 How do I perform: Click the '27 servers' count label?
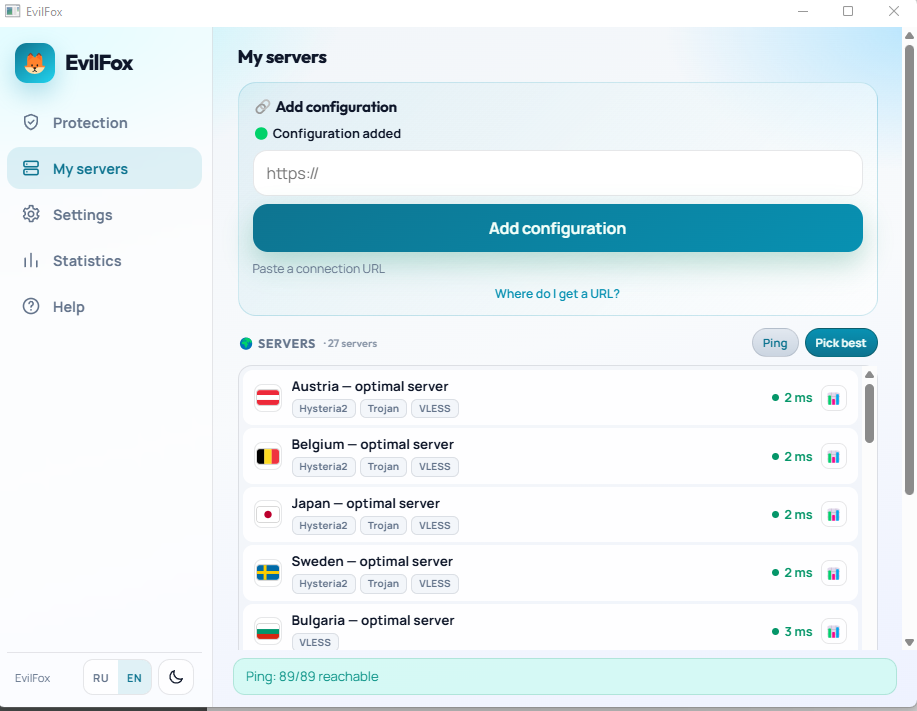351,343
